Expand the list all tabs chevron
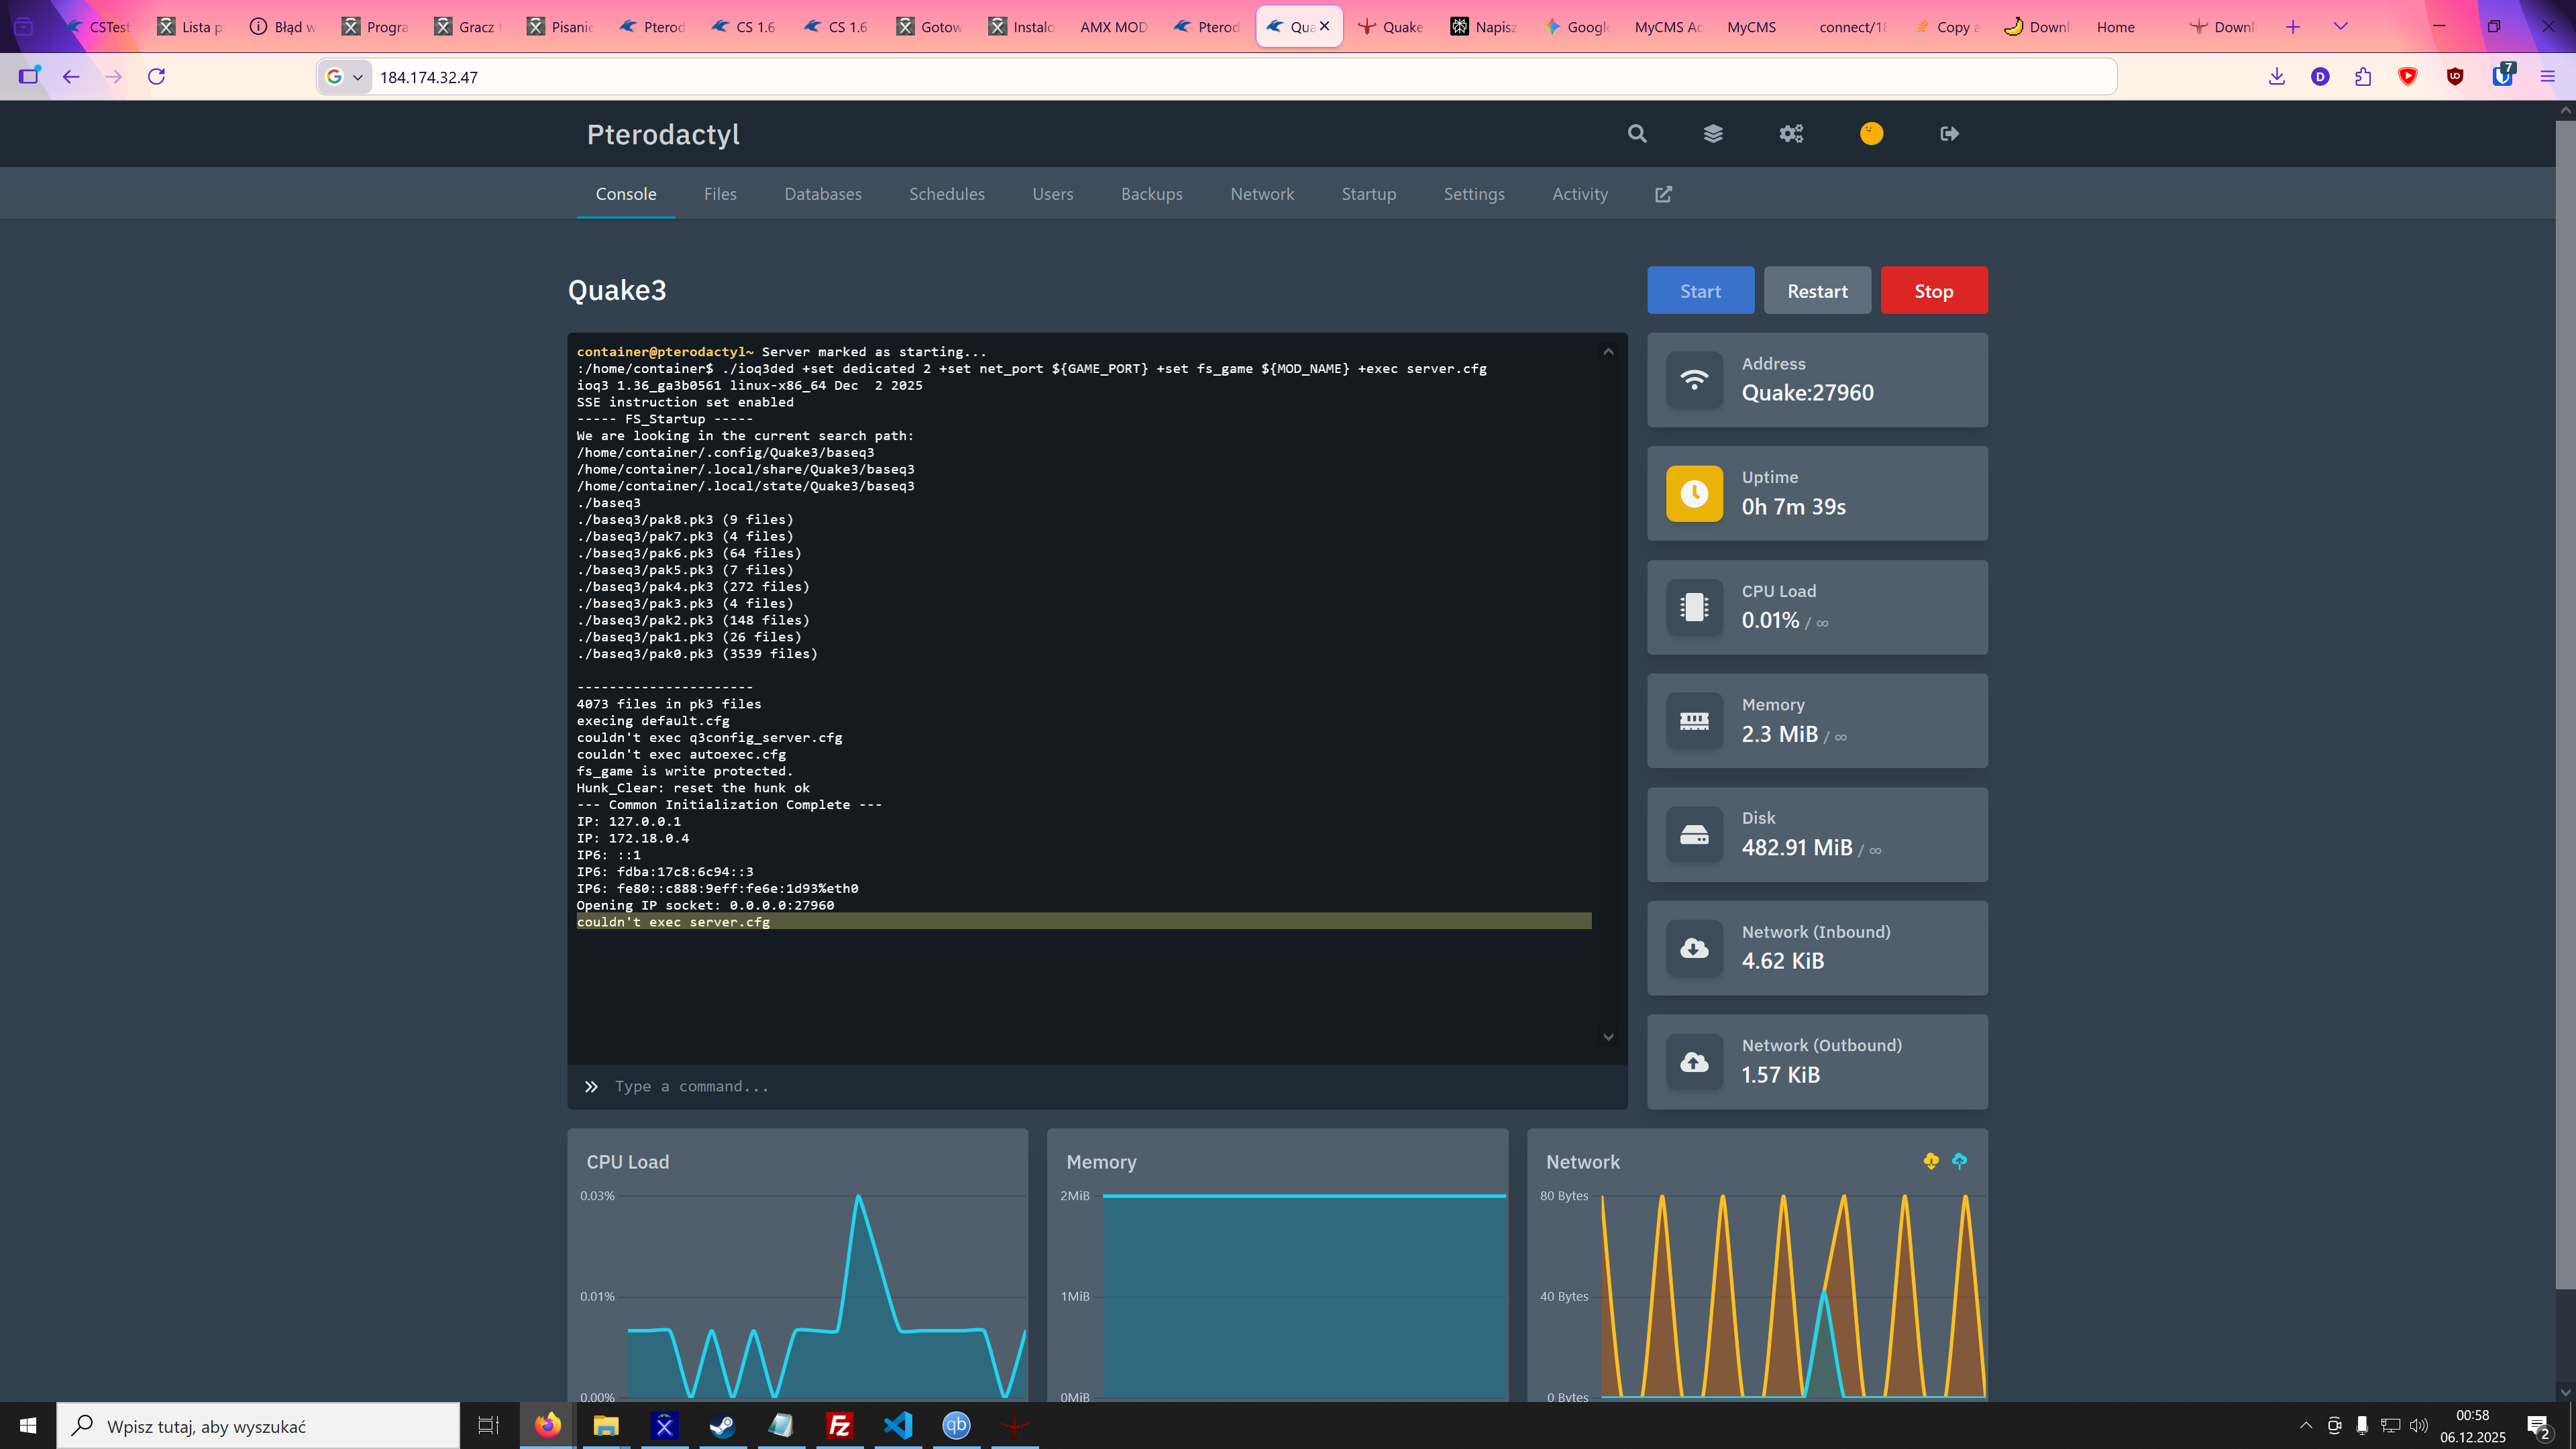Viewport: 2576px width, 1449px height. coord(2340,27)
